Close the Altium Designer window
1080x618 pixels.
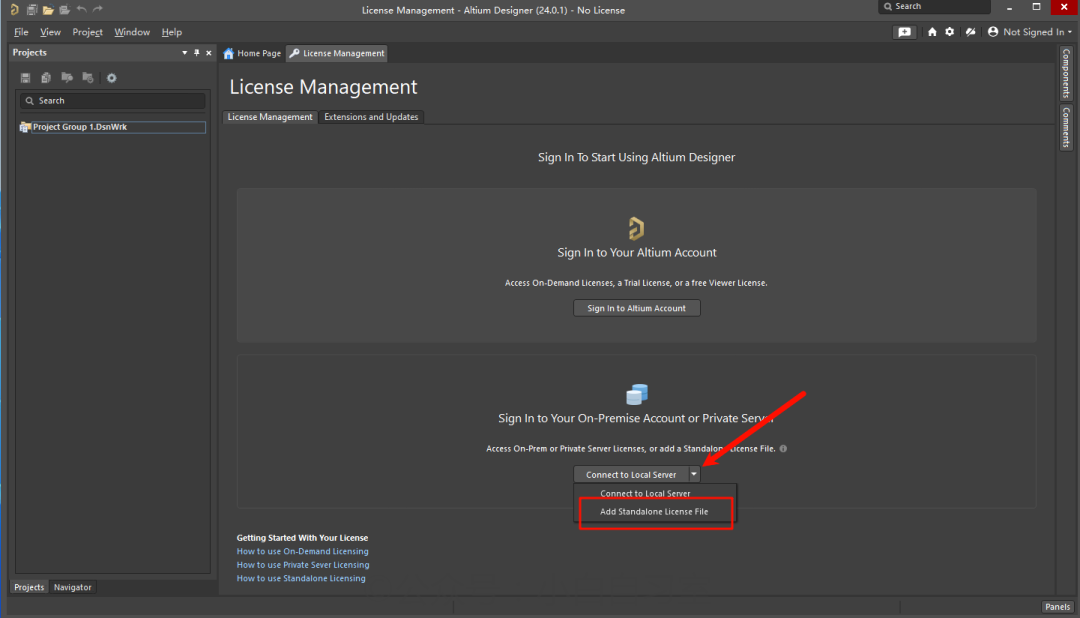pos(1064,8)
